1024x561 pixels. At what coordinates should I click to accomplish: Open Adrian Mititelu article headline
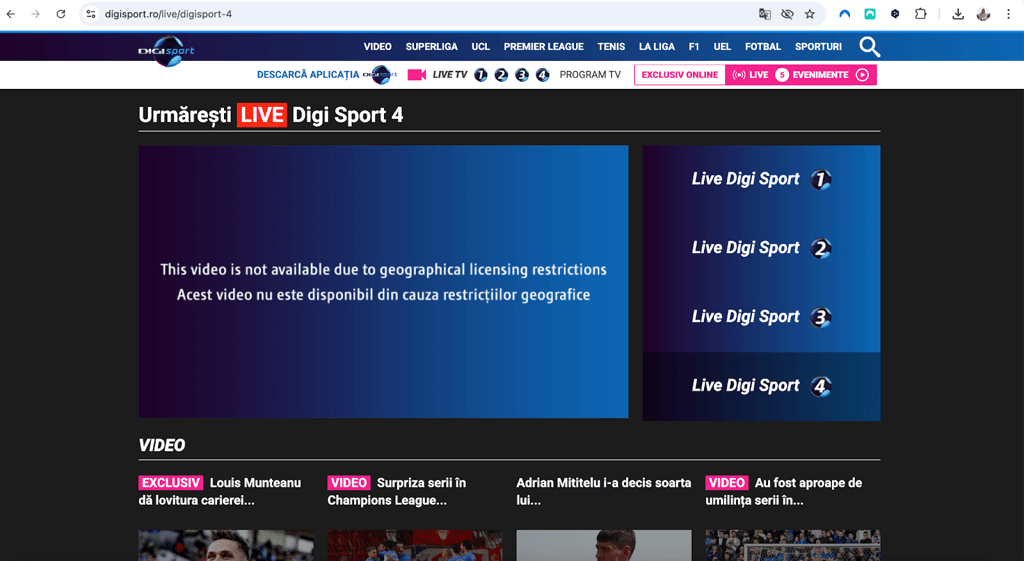(603, 492)
